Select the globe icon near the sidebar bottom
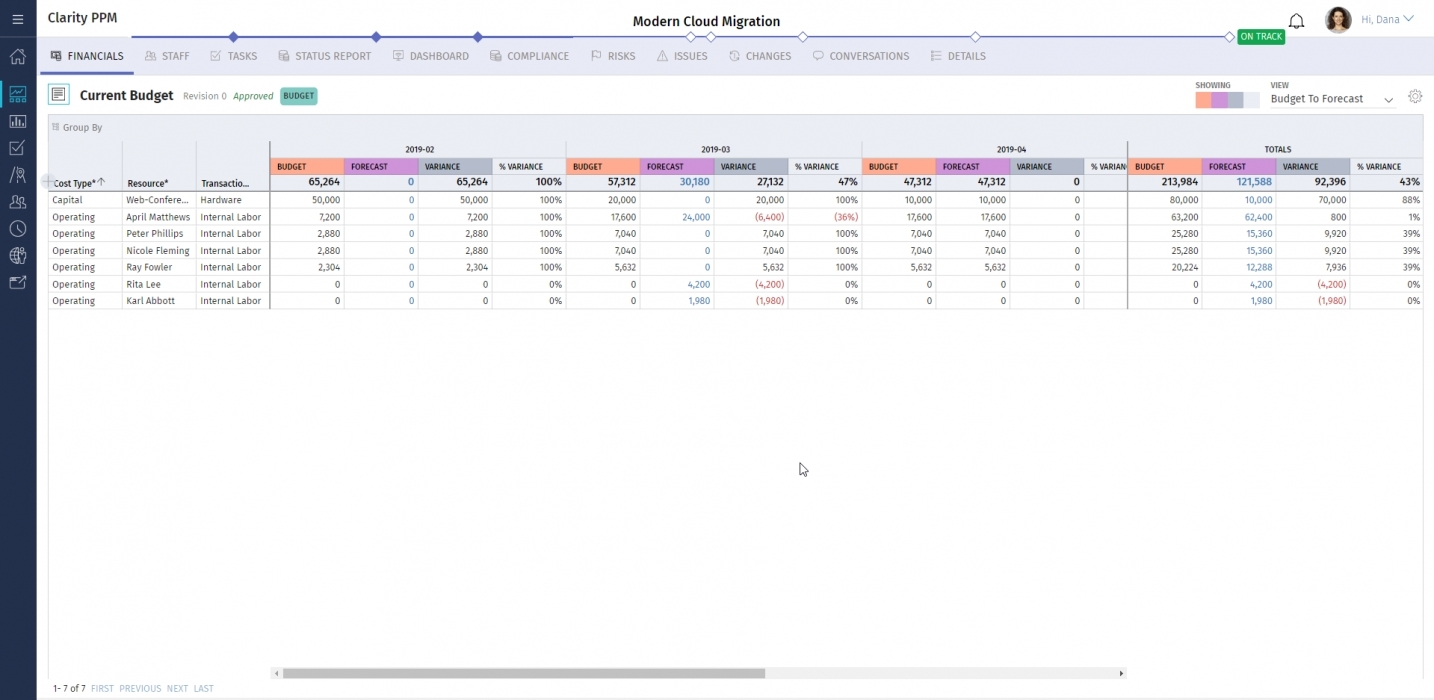The image size is (1434, 700). [x=17, y=255]
